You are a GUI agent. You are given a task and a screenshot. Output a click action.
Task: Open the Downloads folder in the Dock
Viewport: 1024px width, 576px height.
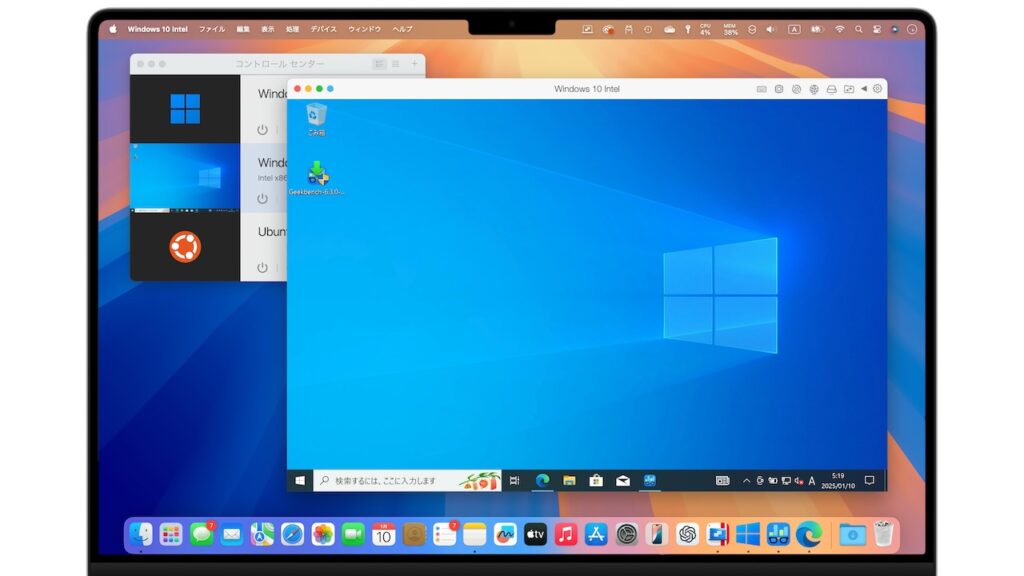tap(852, 535)
